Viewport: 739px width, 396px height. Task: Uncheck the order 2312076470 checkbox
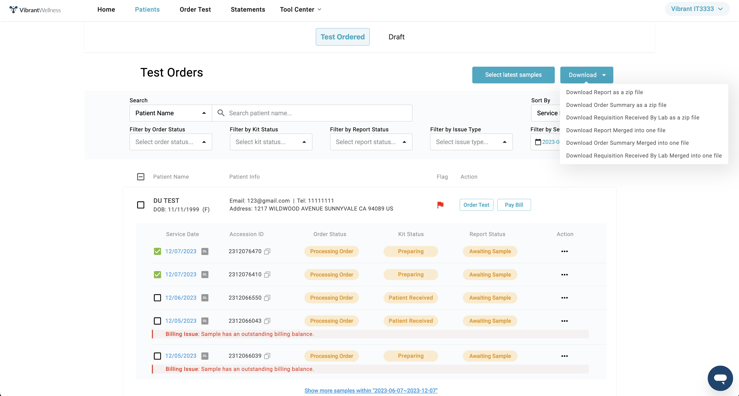click(157, 252)
